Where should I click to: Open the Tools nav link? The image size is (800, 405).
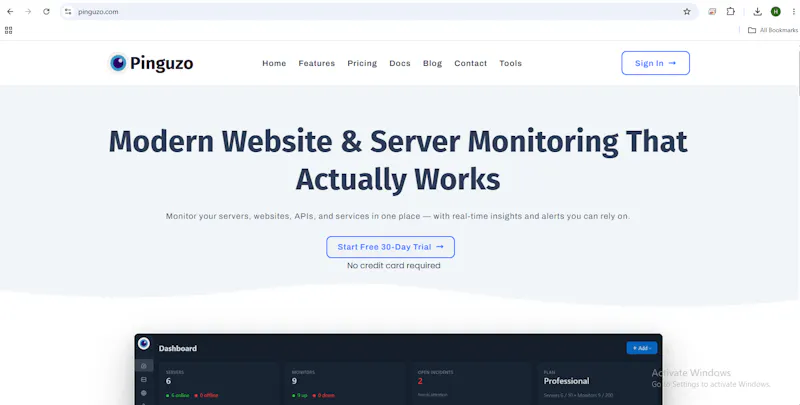pos(511,63)
